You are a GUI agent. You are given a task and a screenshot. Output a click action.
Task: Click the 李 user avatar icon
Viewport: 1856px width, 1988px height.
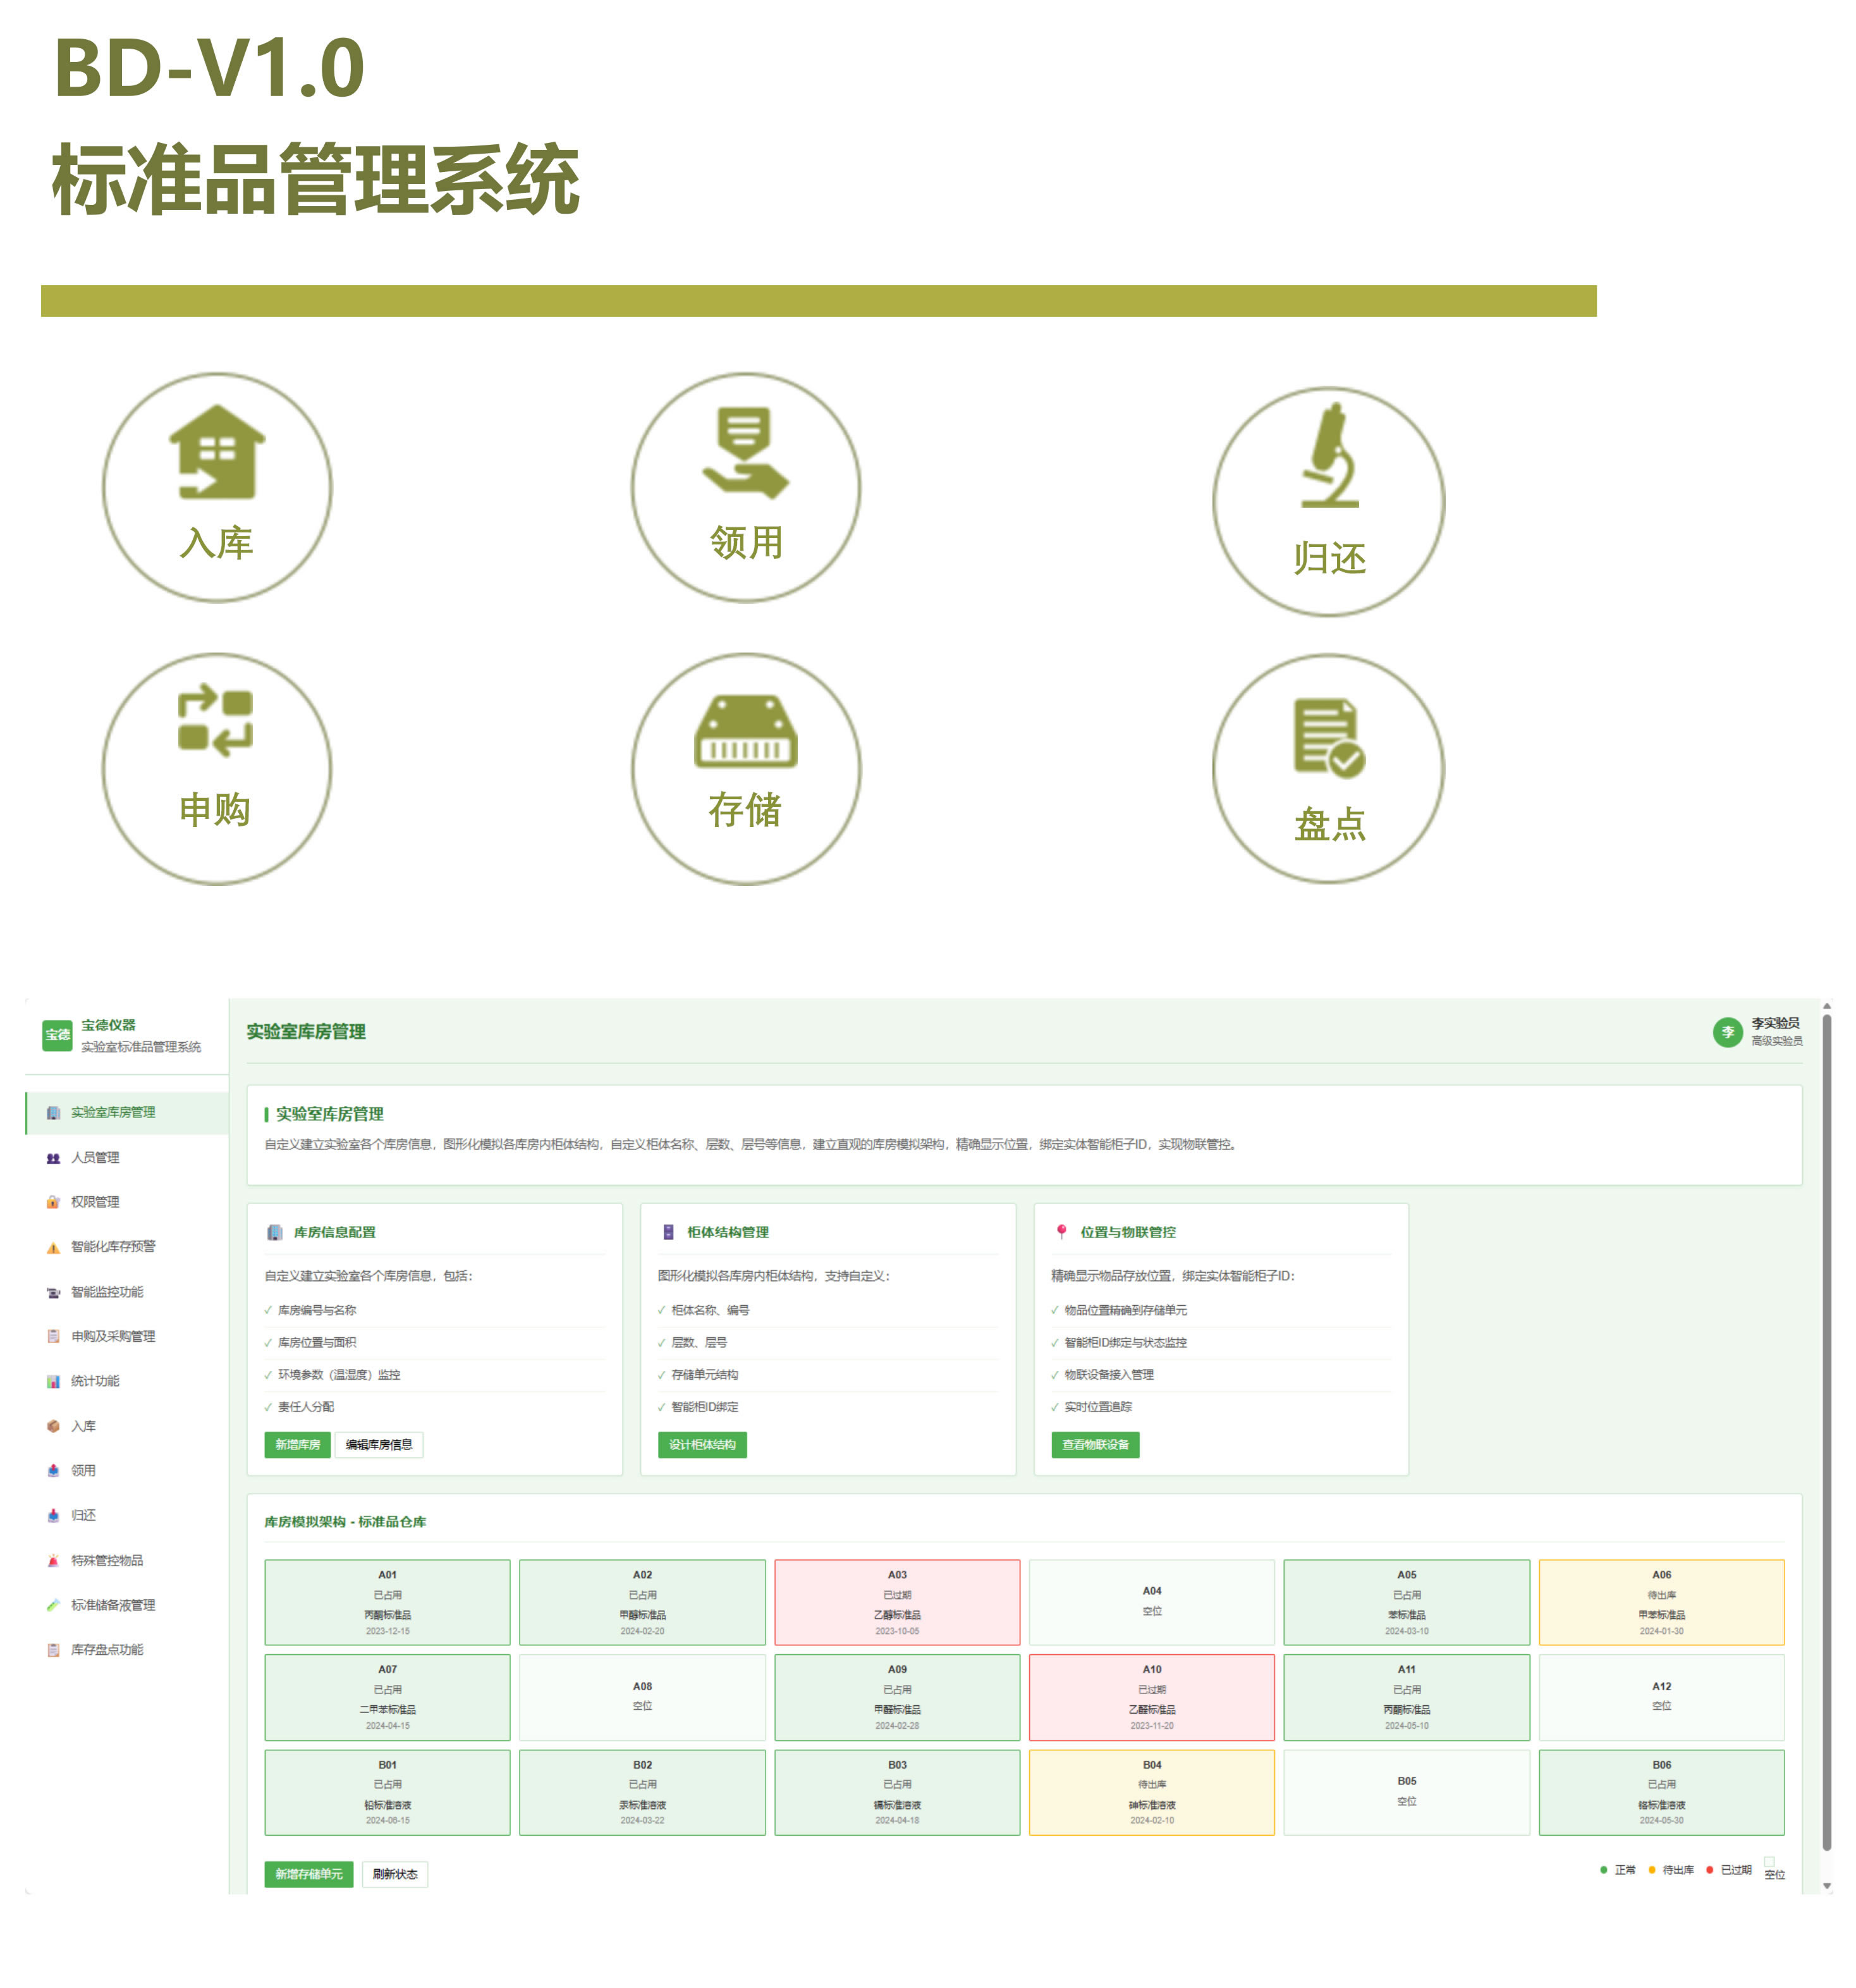tap(1727, 1032)
